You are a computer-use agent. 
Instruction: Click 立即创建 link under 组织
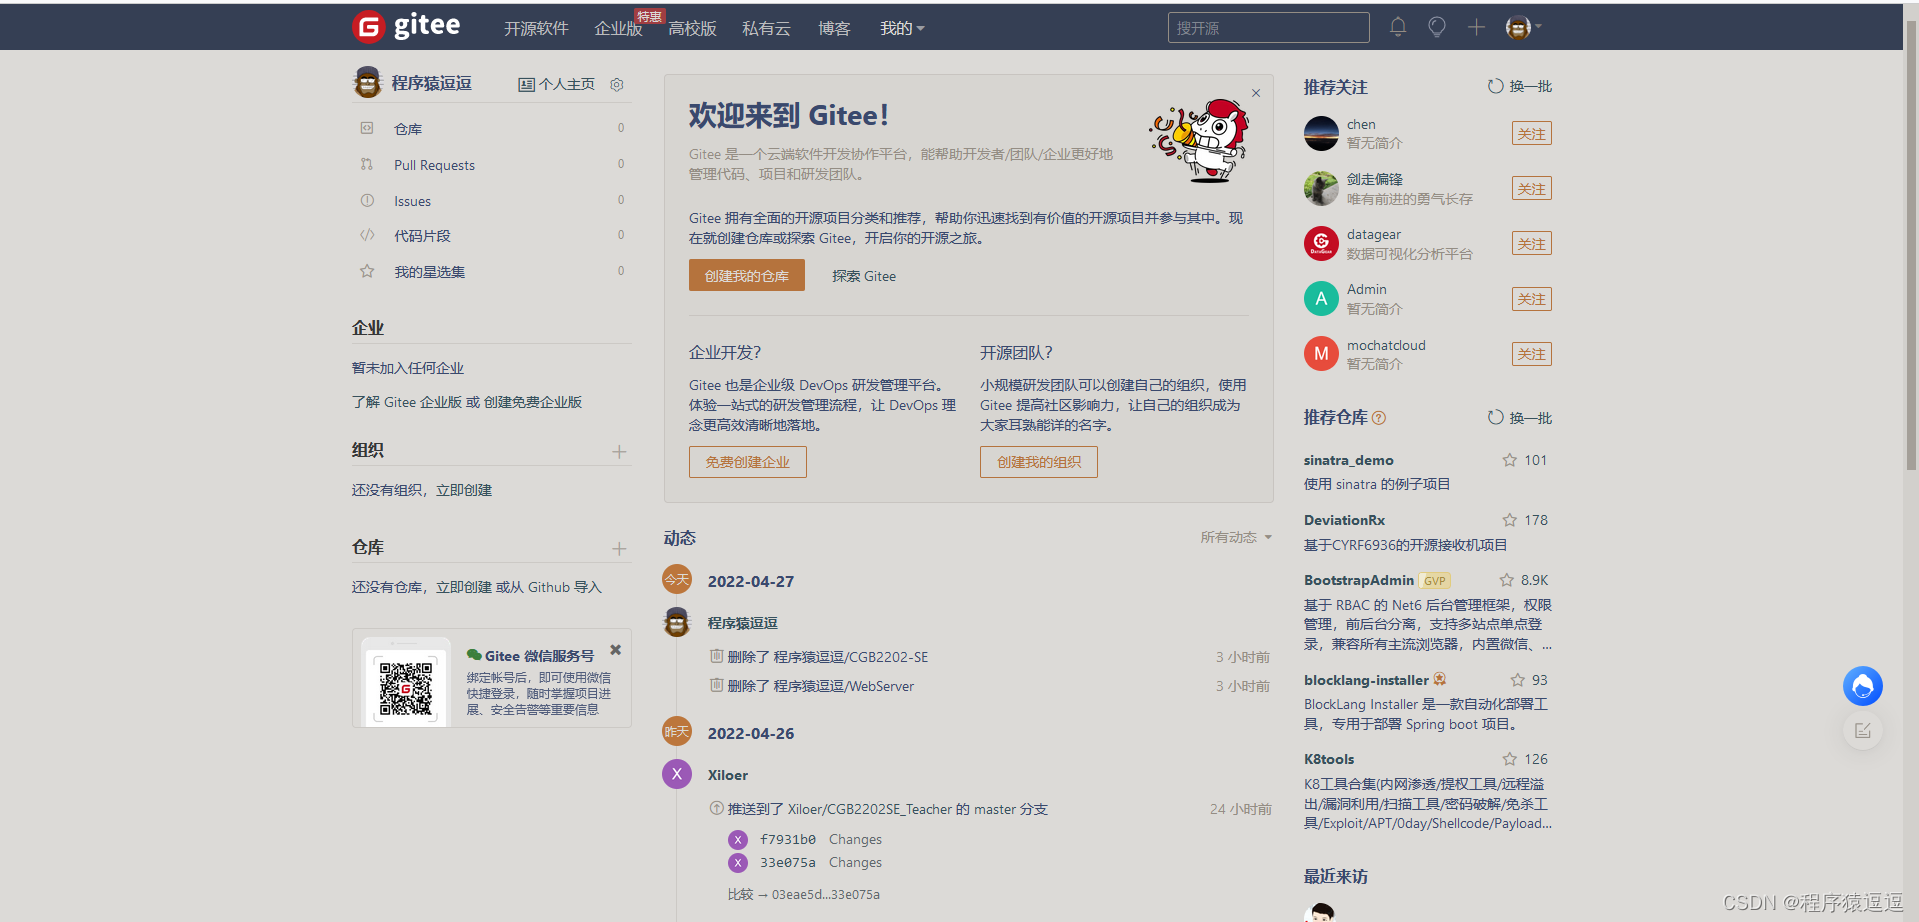coord(464,490)
